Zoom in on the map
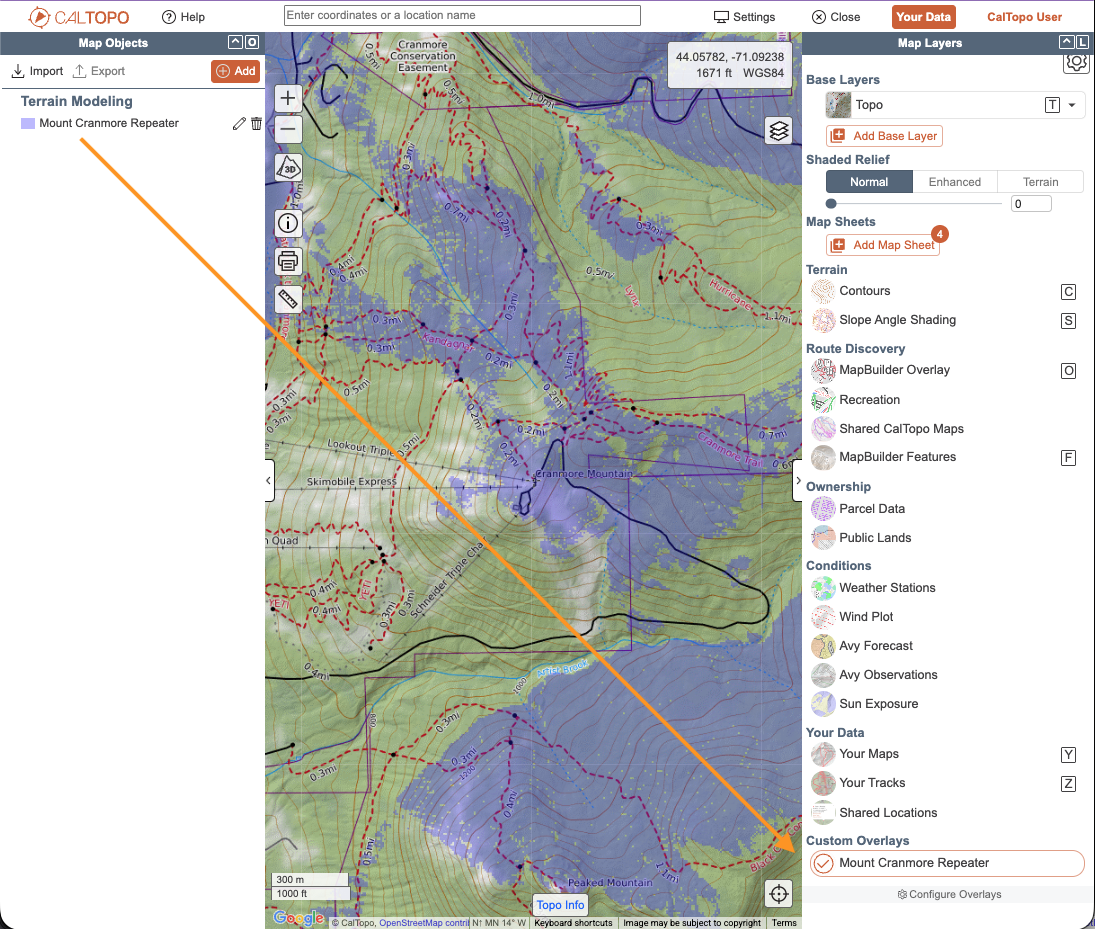Image resolution: width=1095 pixels, height=929 pixels. [x=288, y=98]
